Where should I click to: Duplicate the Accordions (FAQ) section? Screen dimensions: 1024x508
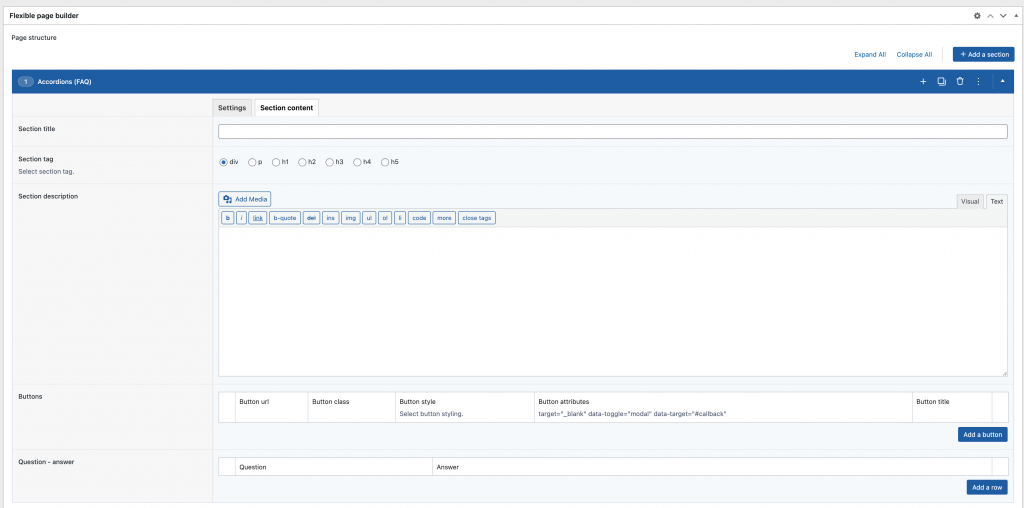tap(942, 82)
